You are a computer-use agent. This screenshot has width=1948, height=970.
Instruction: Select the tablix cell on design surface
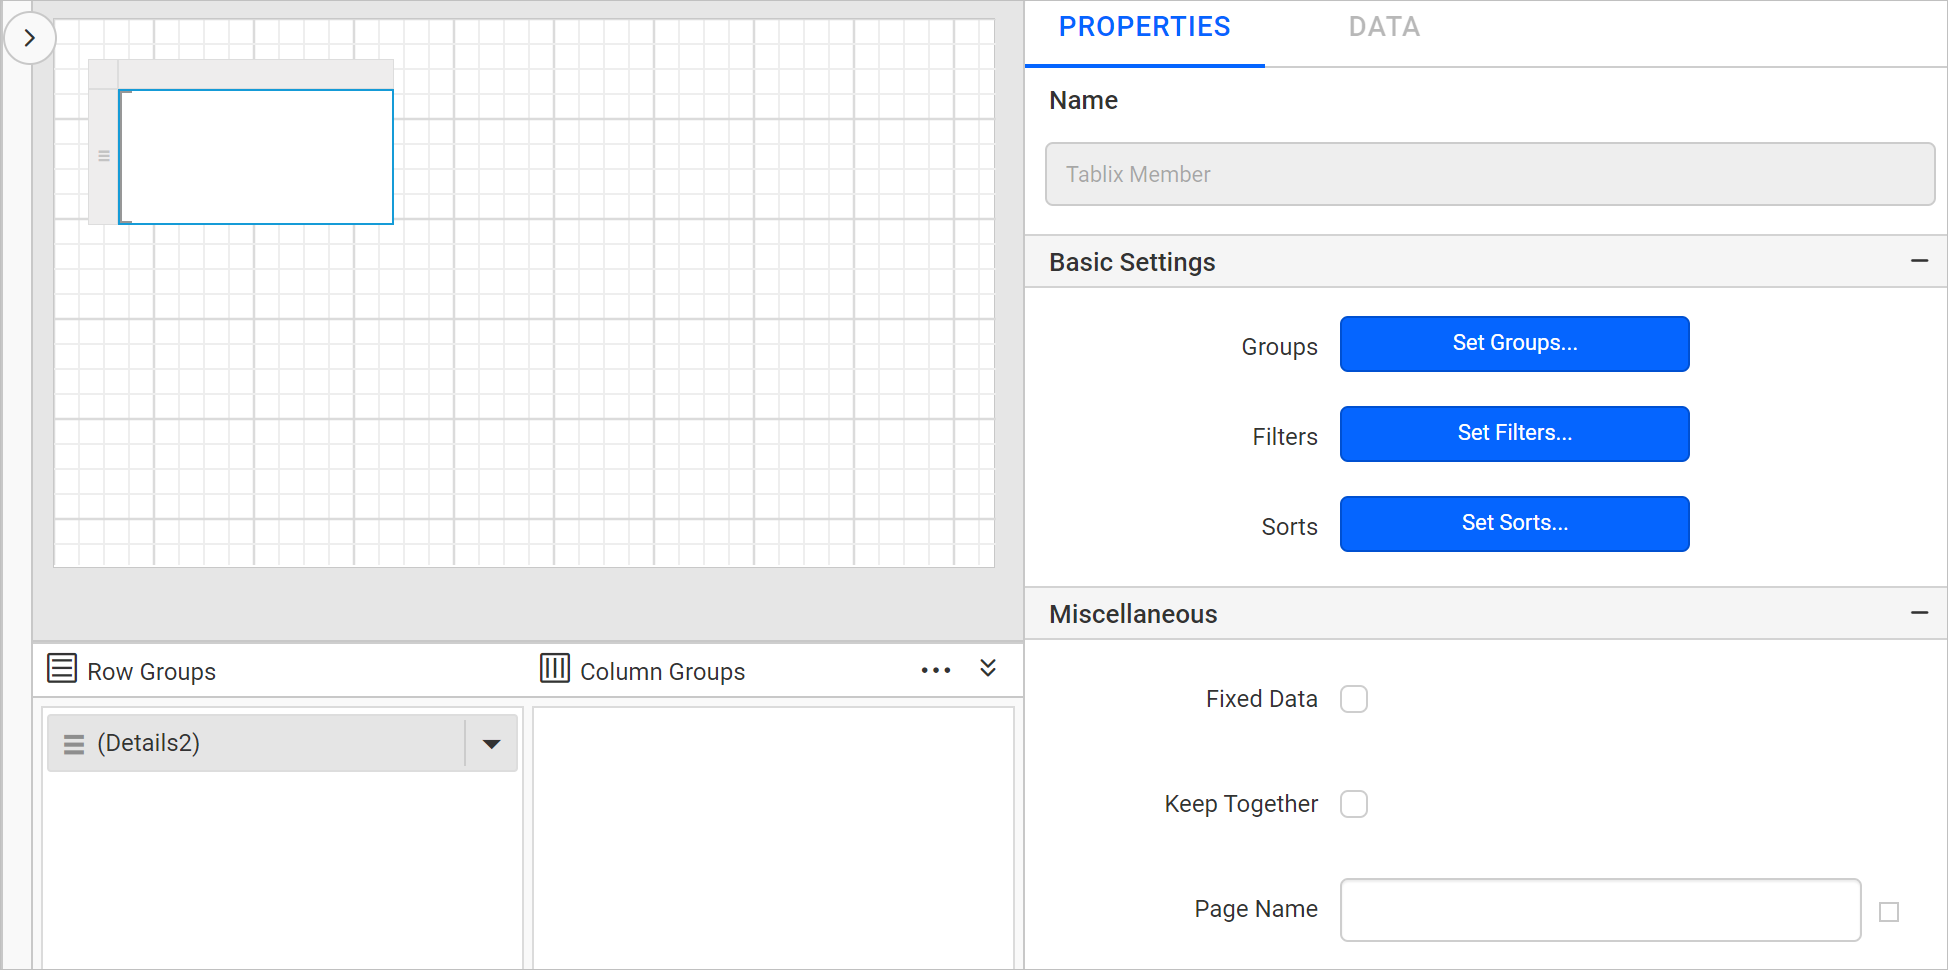click(x=256, y=157)
